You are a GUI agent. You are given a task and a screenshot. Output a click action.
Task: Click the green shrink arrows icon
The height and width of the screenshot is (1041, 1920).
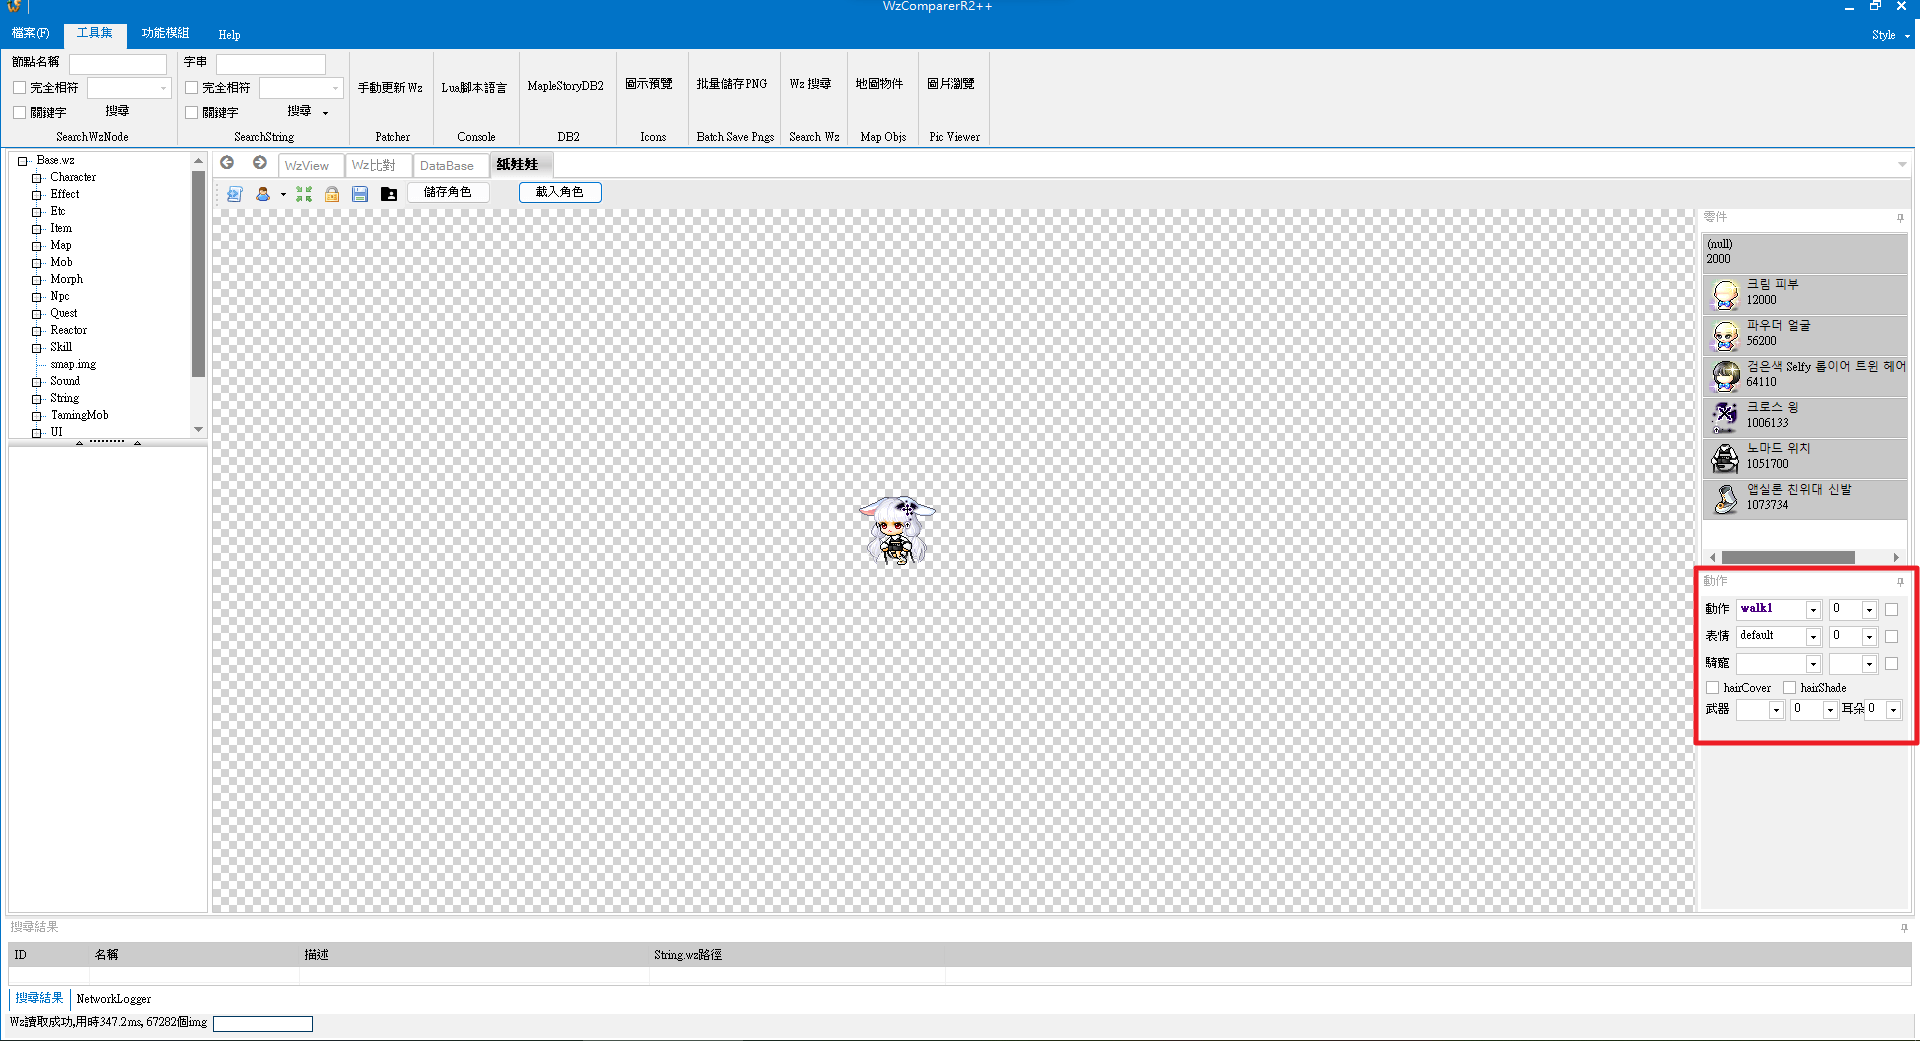[304, 193]
